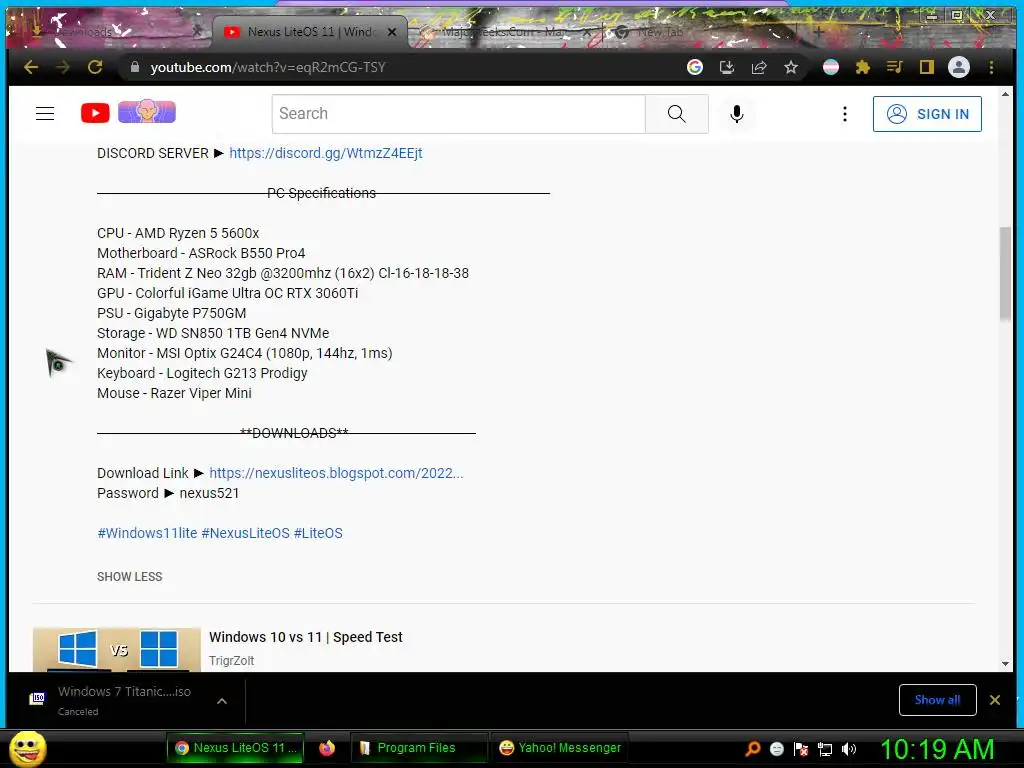
Task: Close the Nexus LiteOS 11 tab
Action: 392,31
